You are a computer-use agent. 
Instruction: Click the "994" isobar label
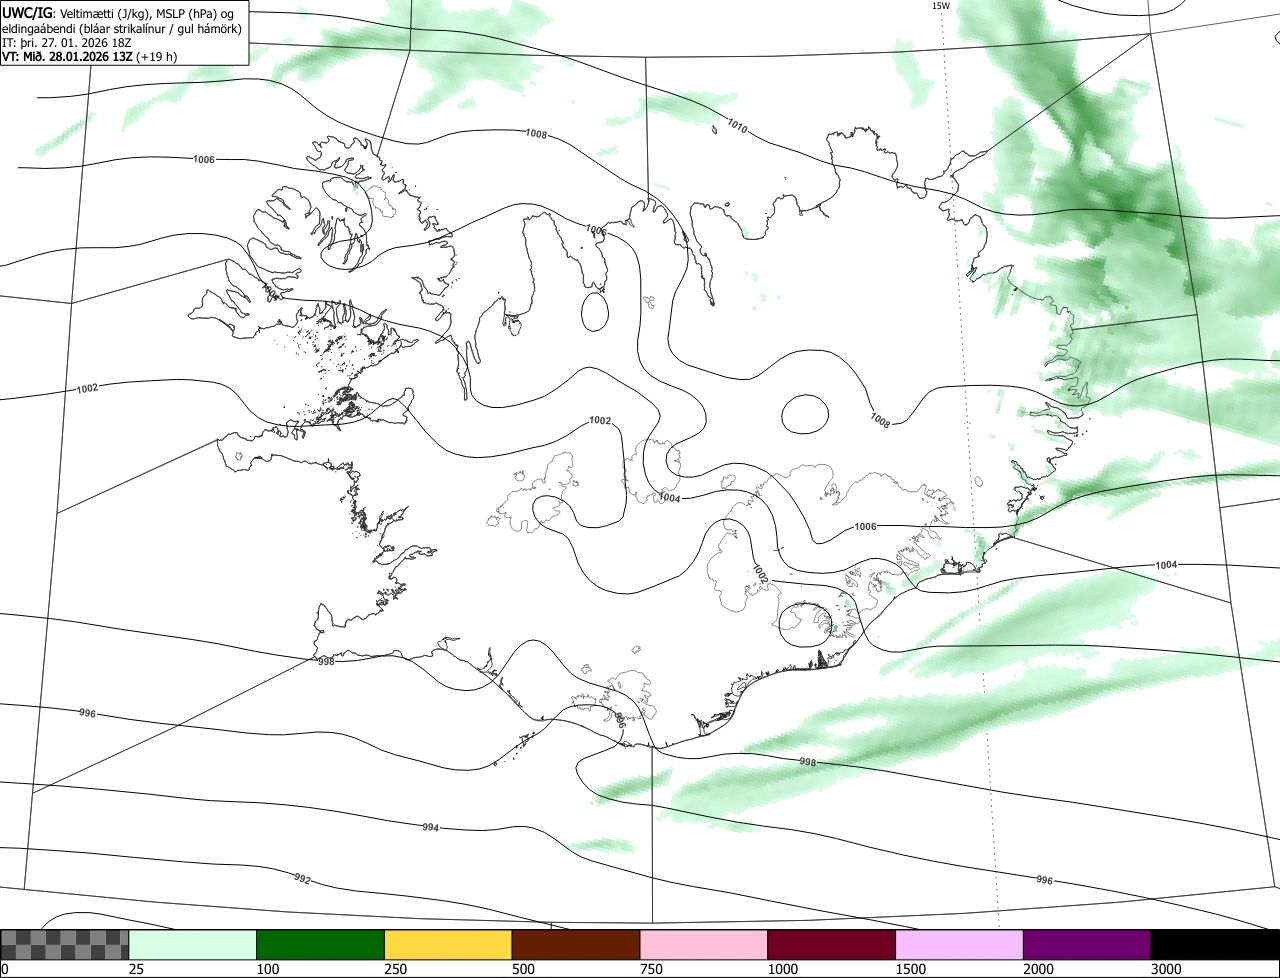pos(431,828)
